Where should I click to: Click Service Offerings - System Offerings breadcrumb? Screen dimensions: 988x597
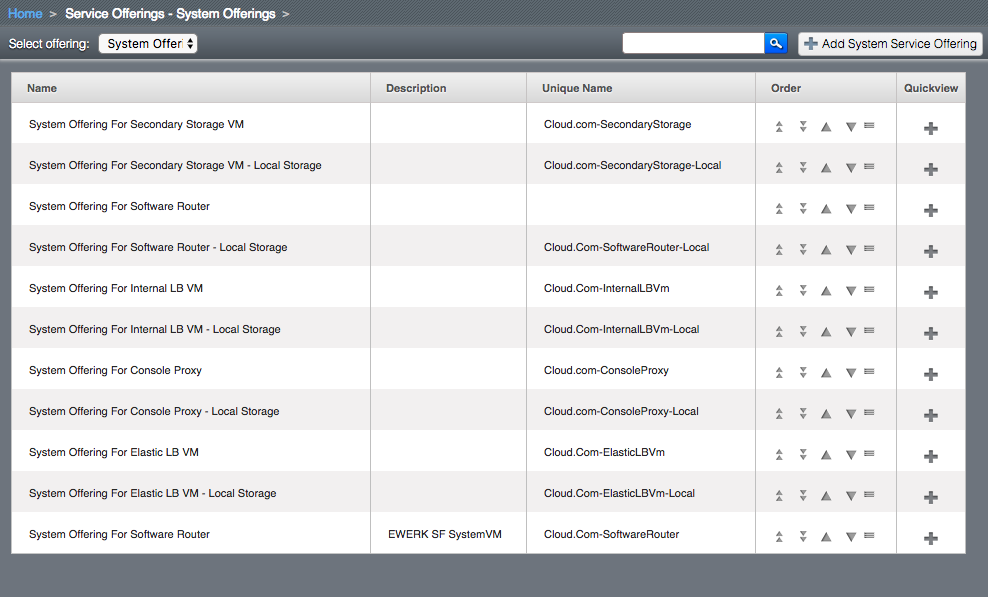pos(170,13)
